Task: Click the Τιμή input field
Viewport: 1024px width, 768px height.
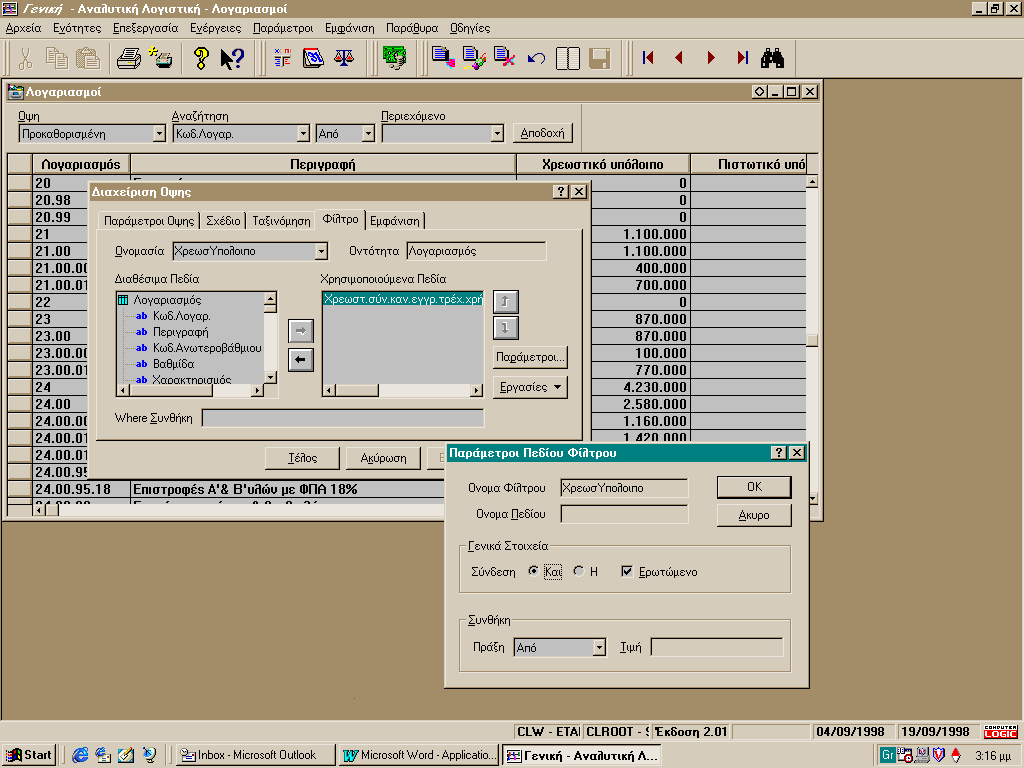Action: pyautogui.click(x=717, y=648)
